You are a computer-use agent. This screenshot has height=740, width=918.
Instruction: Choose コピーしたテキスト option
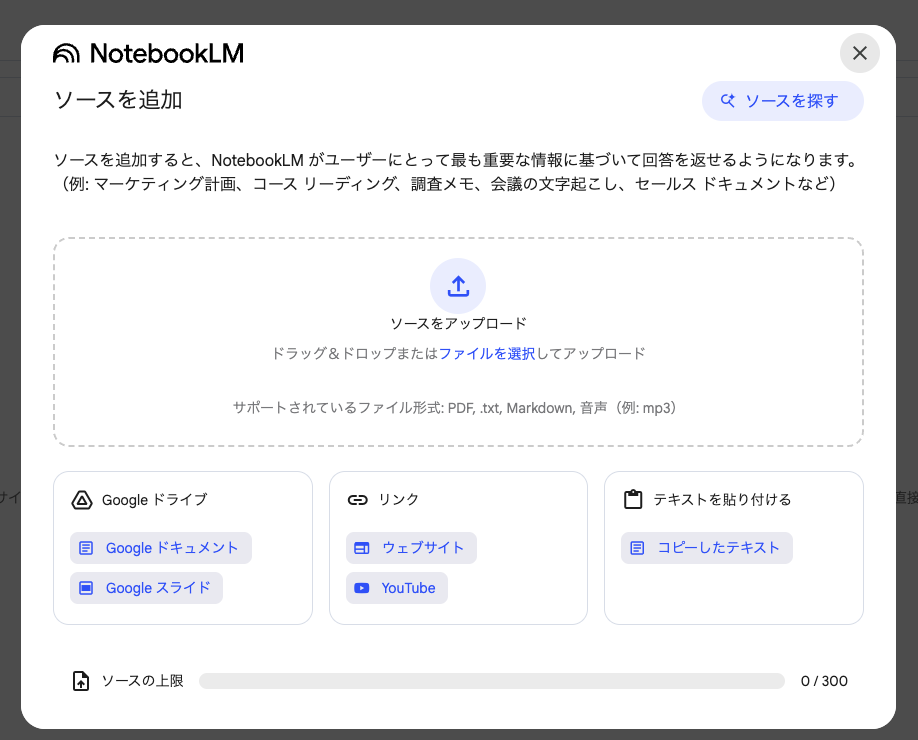[707, 548]
